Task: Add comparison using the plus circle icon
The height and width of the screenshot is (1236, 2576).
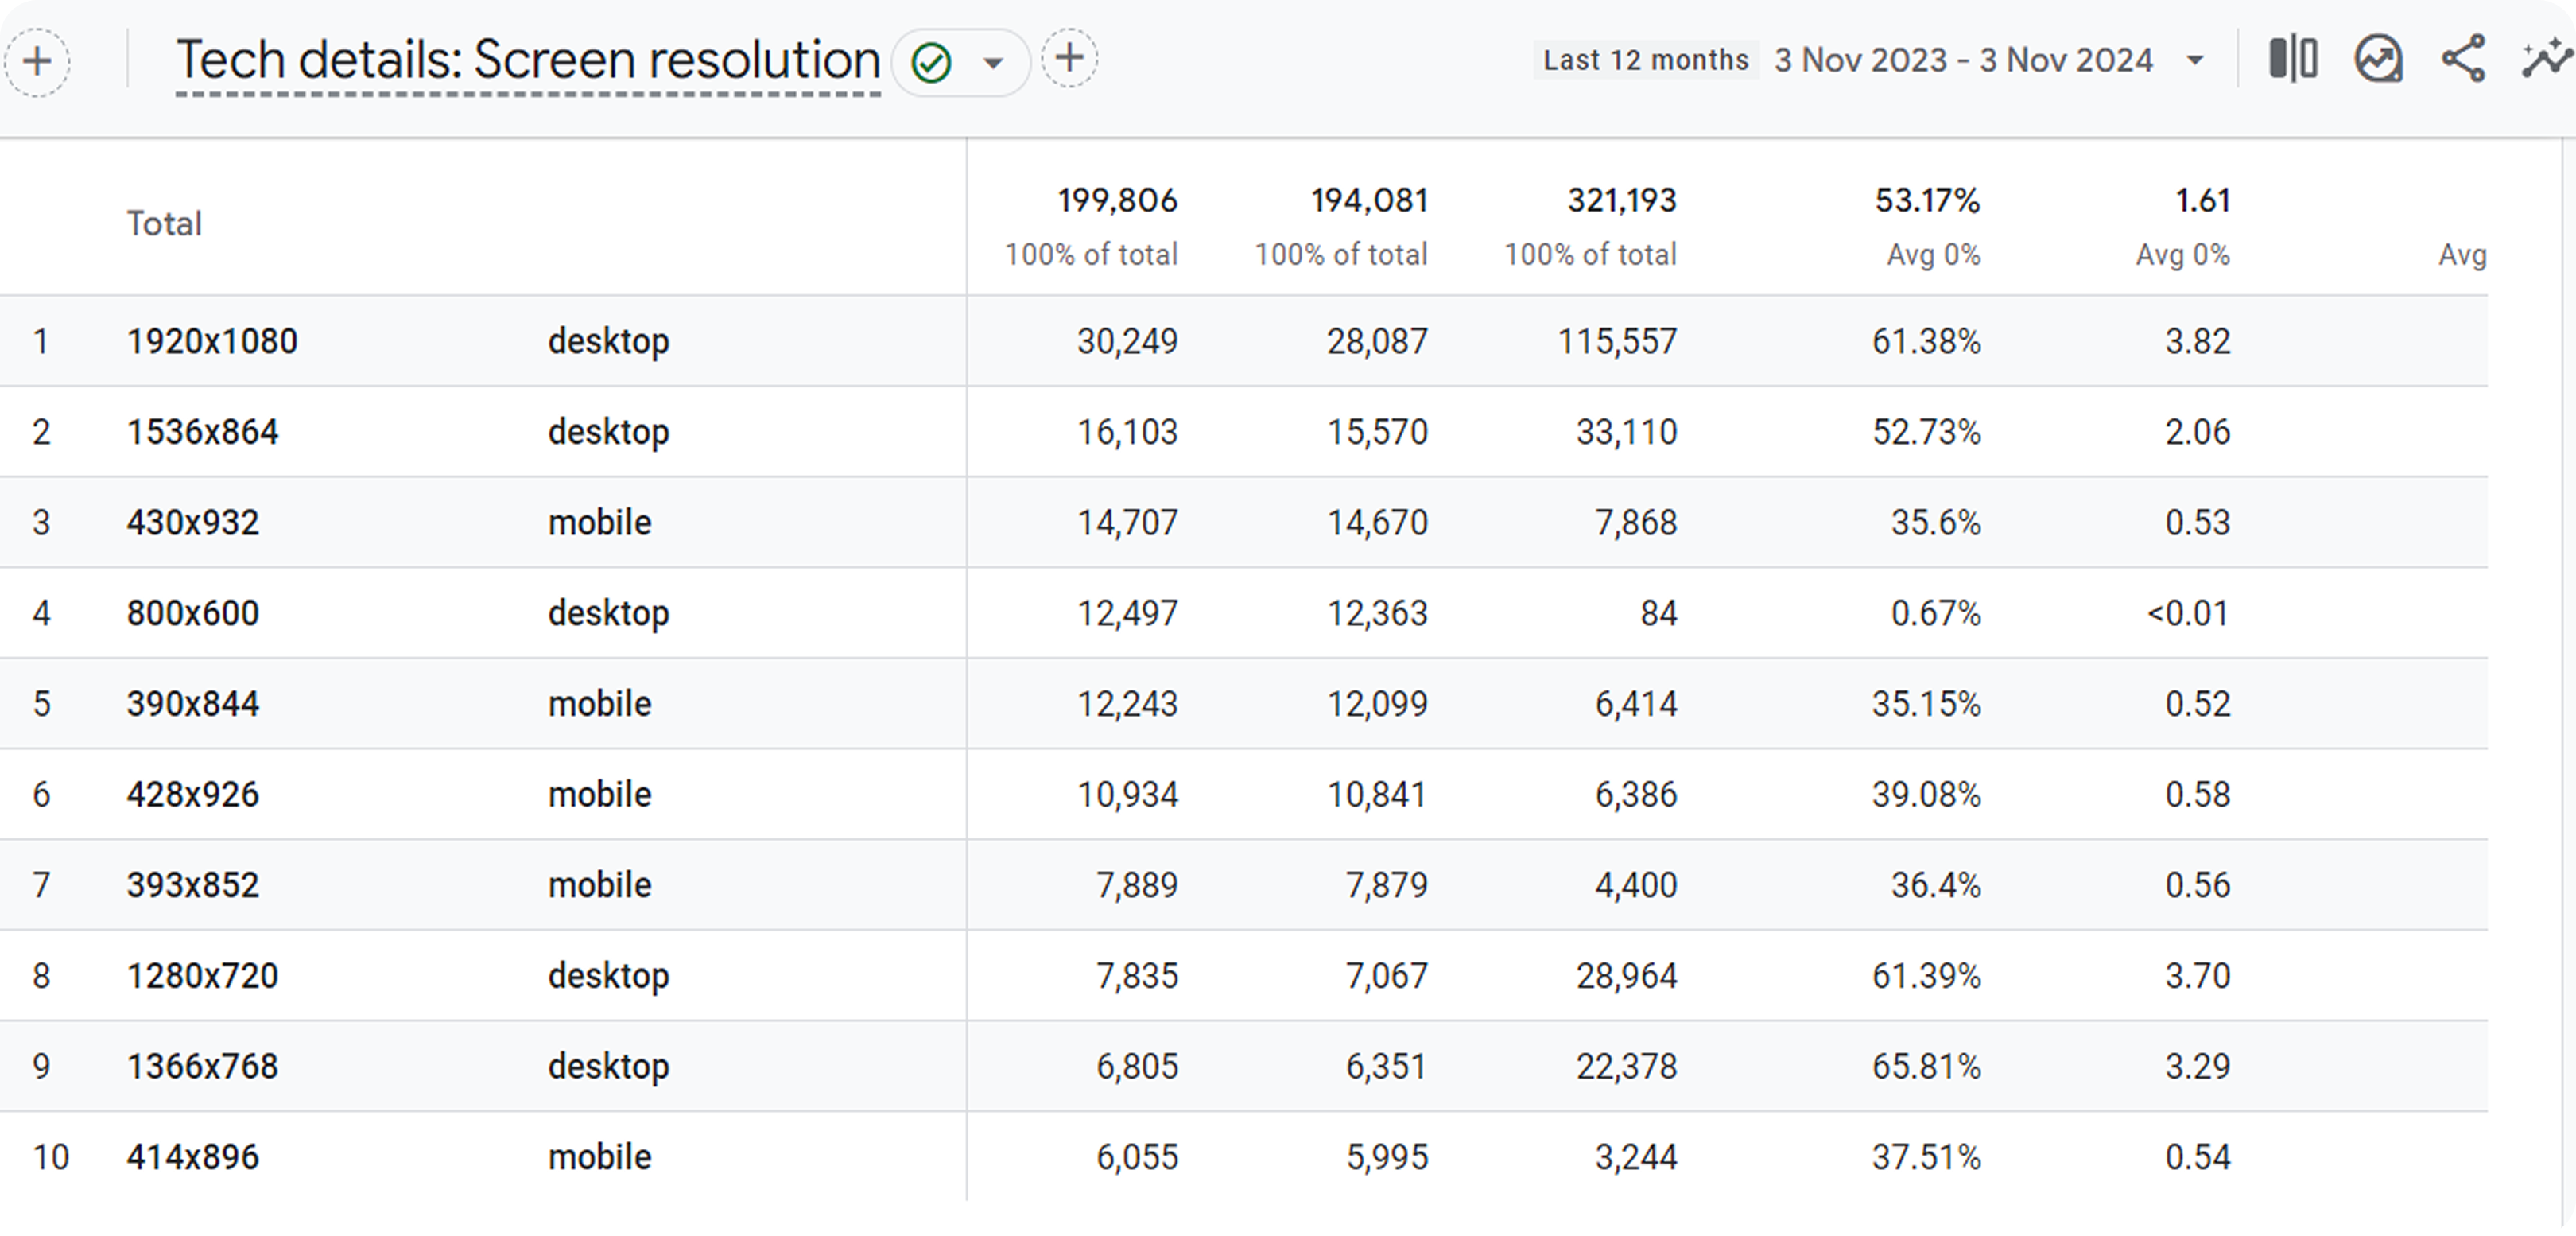Action: point(37,62)
